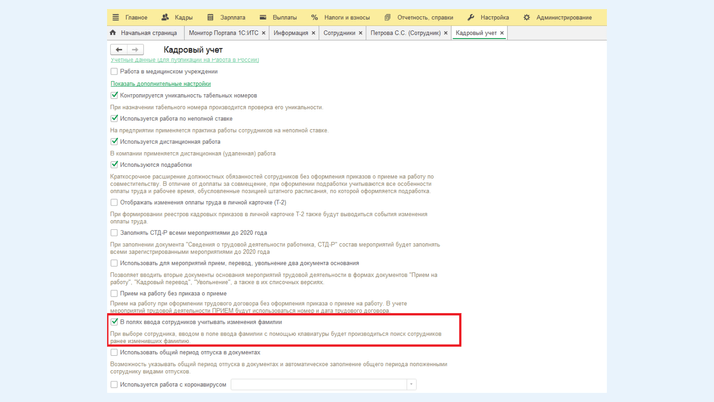Open the dropdown arrow of the коронавирус field
Screen dimensions: 714x402
[x=411, y=385]
